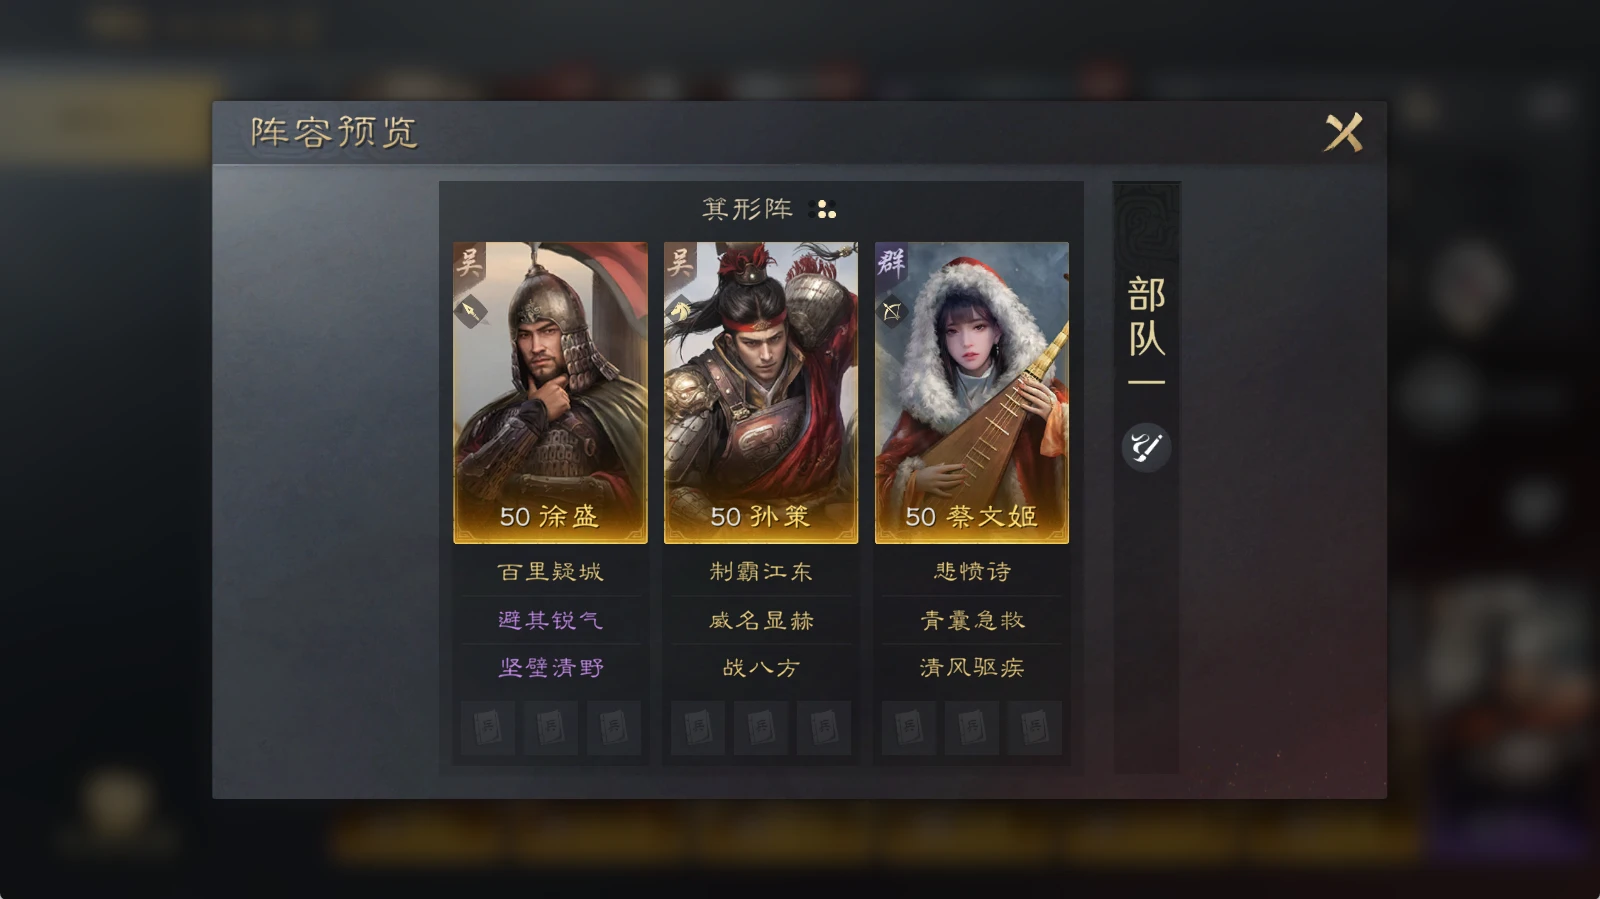Click the cavalry icon on 孙策's card
Screen dimensions: 1600x899
tap(681, 310)
